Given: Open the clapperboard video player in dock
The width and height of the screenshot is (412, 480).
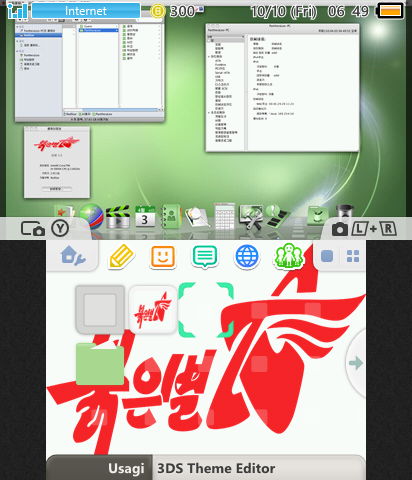Looking at the screenshot, I should click(118, 217).
